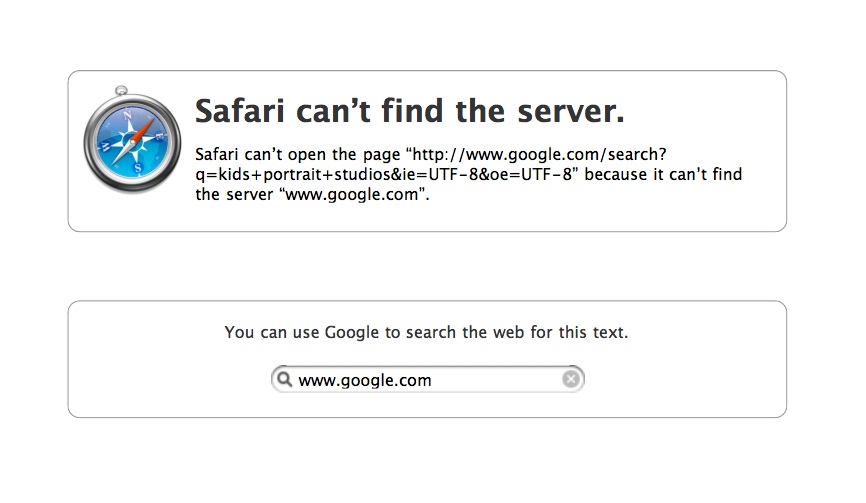The height and width of the screenshot is (503, 866).
Task: Click empty space in search field after the text
Action: [x=500, y=380]
